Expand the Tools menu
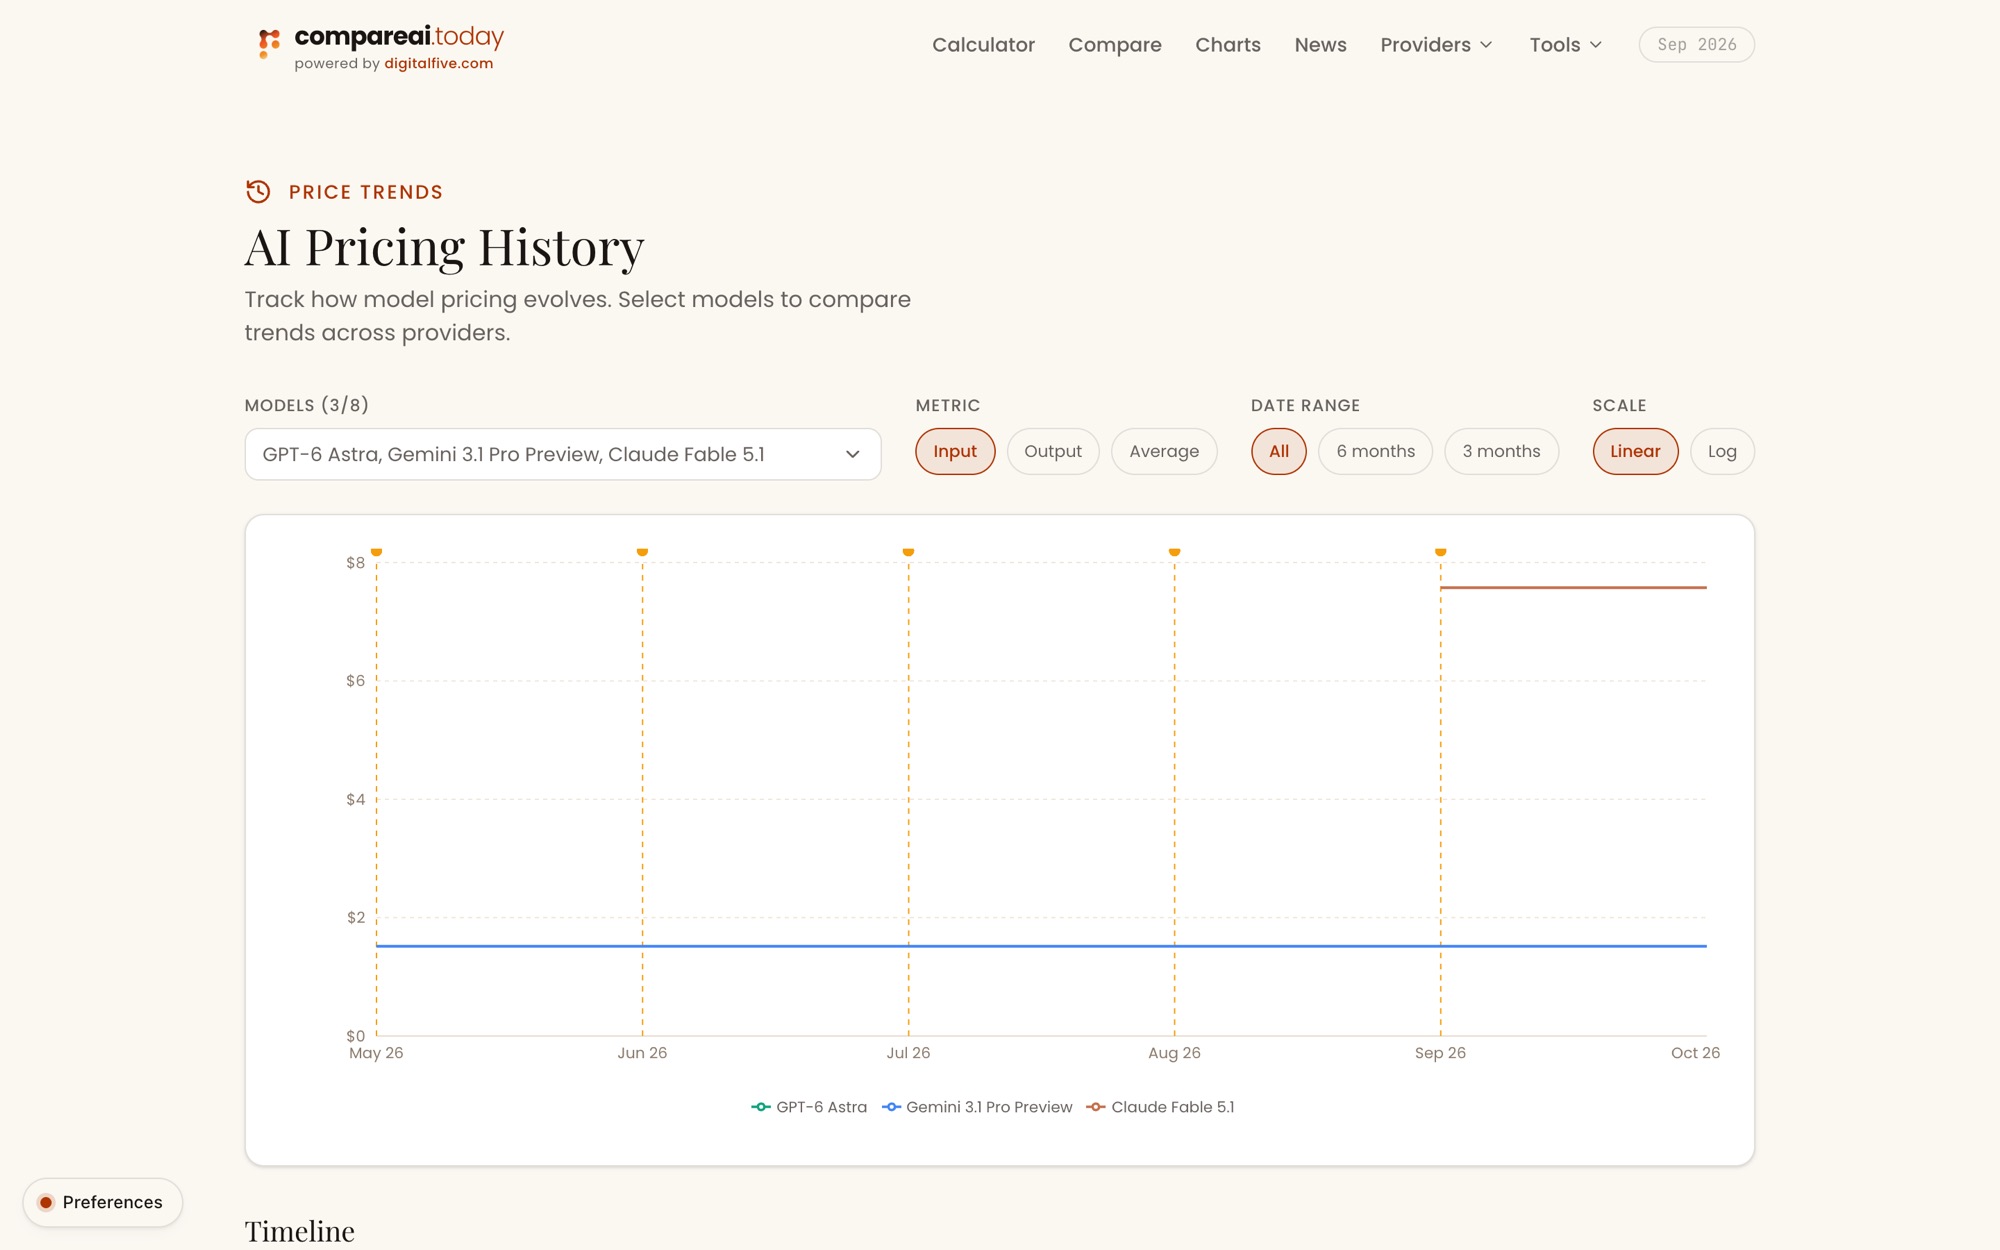Screen dimensions: 2000x1250 point(1566,45)
